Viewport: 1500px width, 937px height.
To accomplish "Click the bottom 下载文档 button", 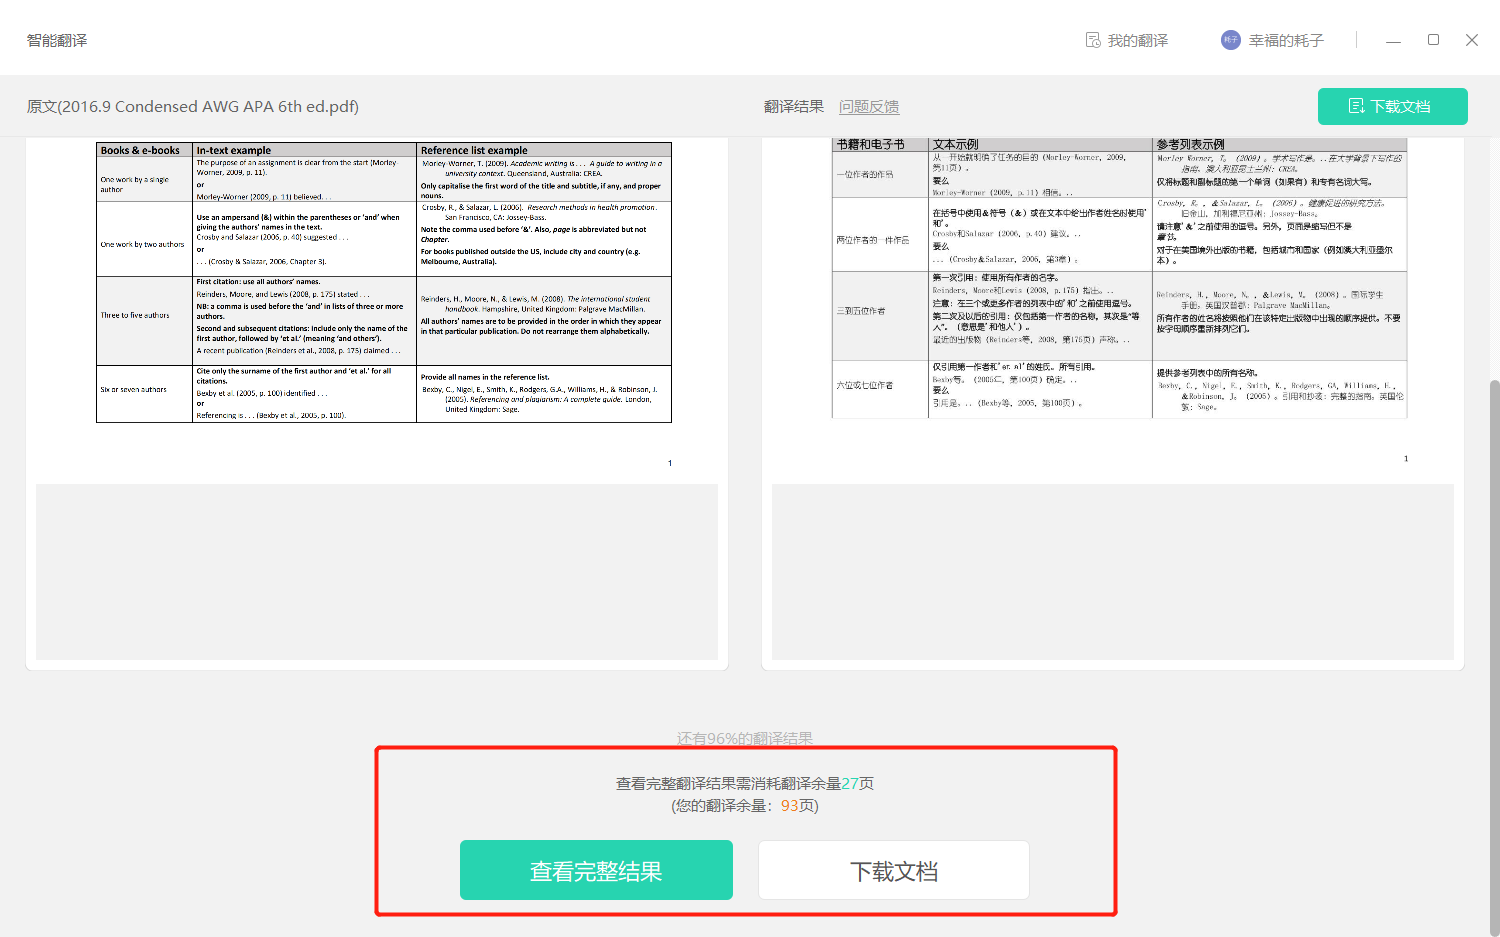I will tap(893, 870).
